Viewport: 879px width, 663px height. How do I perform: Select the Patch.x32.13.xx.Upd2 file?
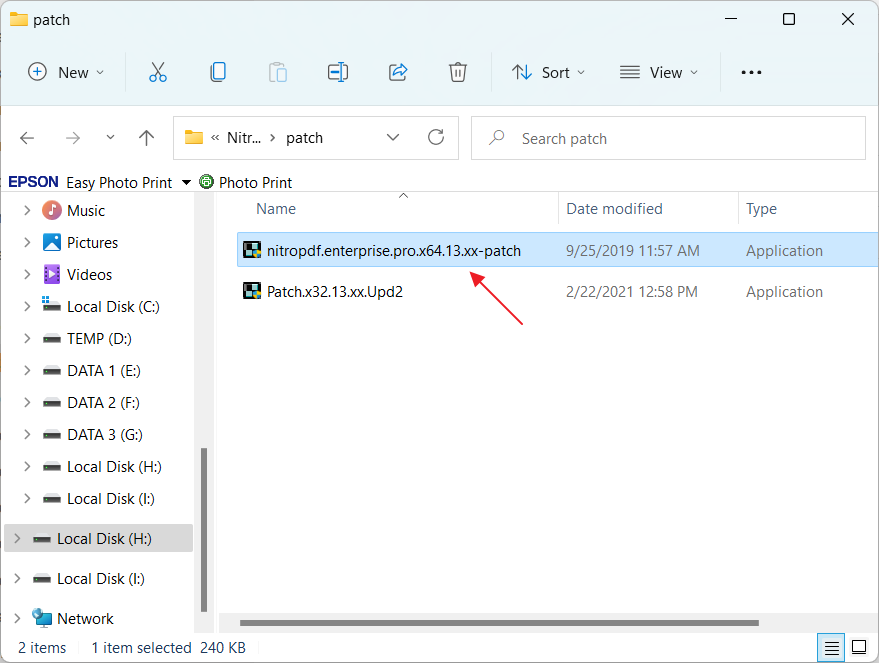335,291
